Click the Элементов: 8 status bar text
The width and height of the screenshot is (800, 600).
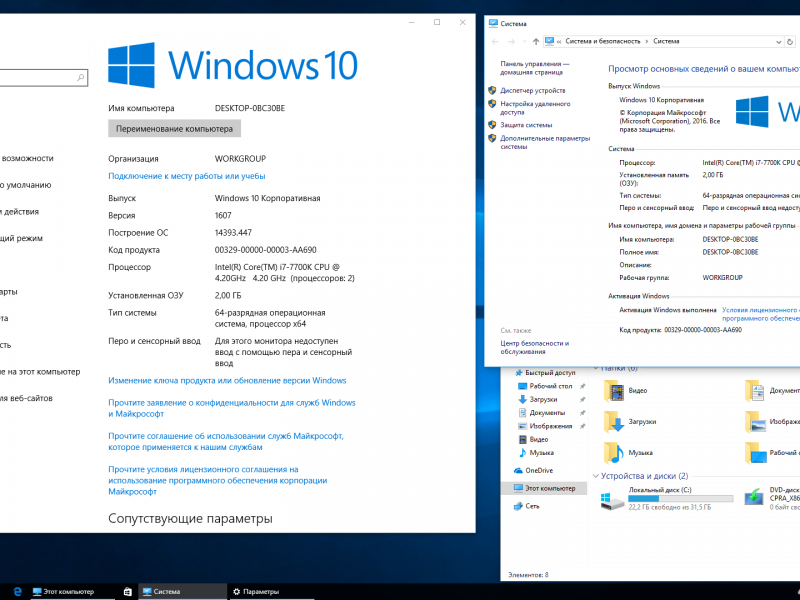pyautogui.click(x=528, y=574)
